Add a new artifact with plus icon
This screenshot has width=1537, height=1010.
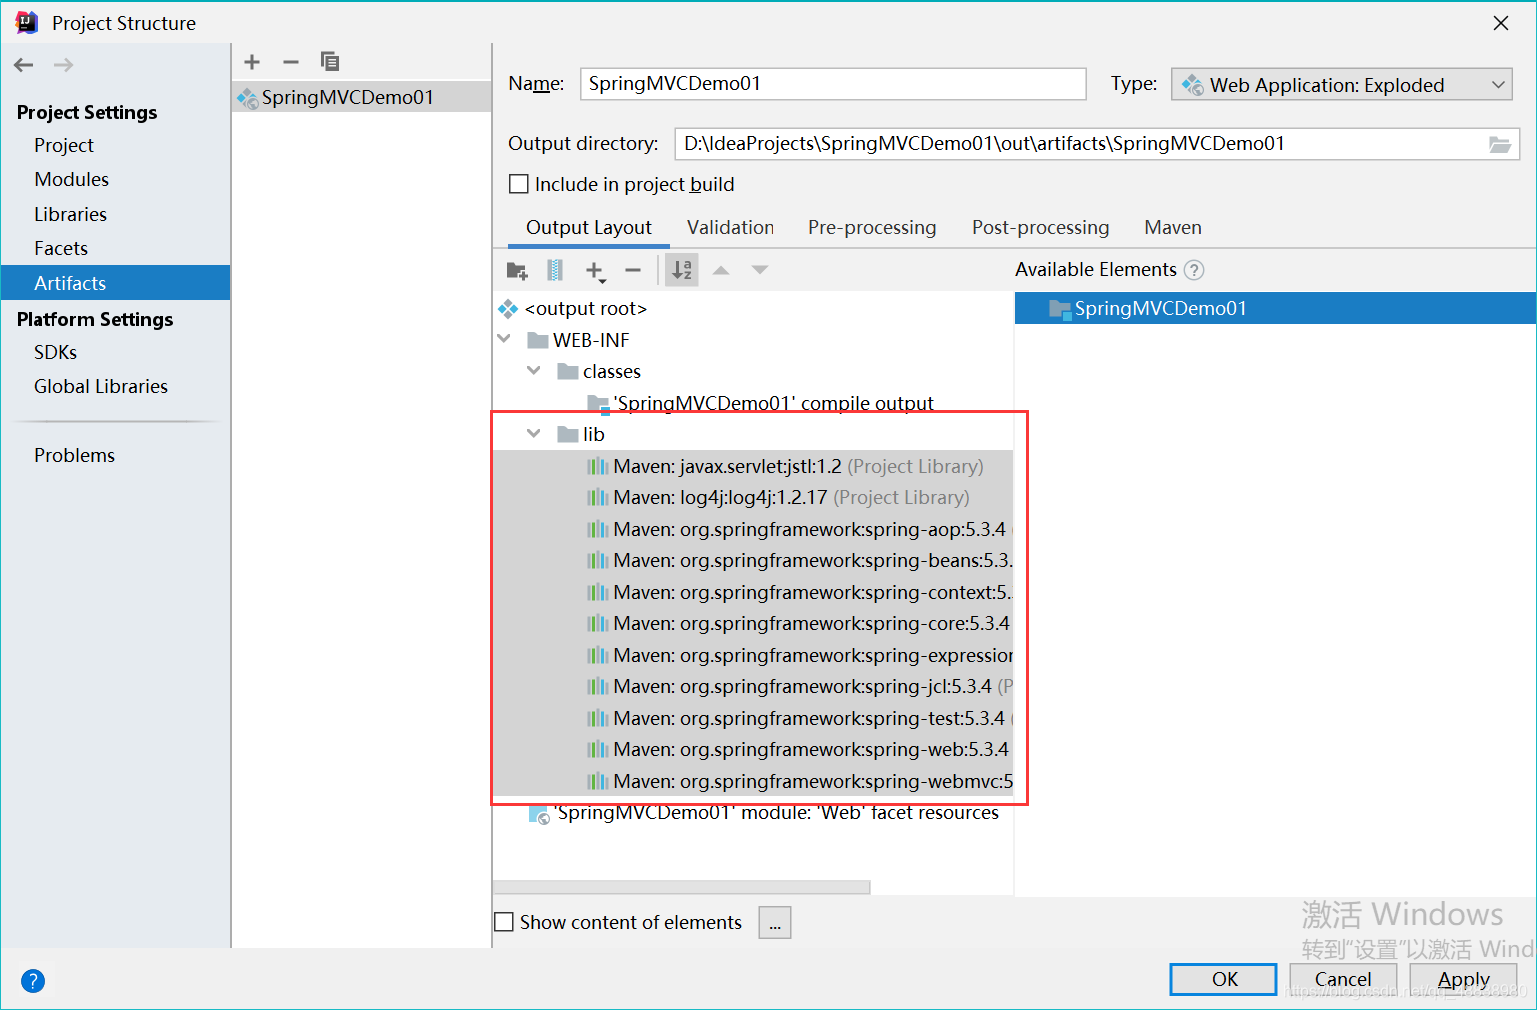click(252, 62)
